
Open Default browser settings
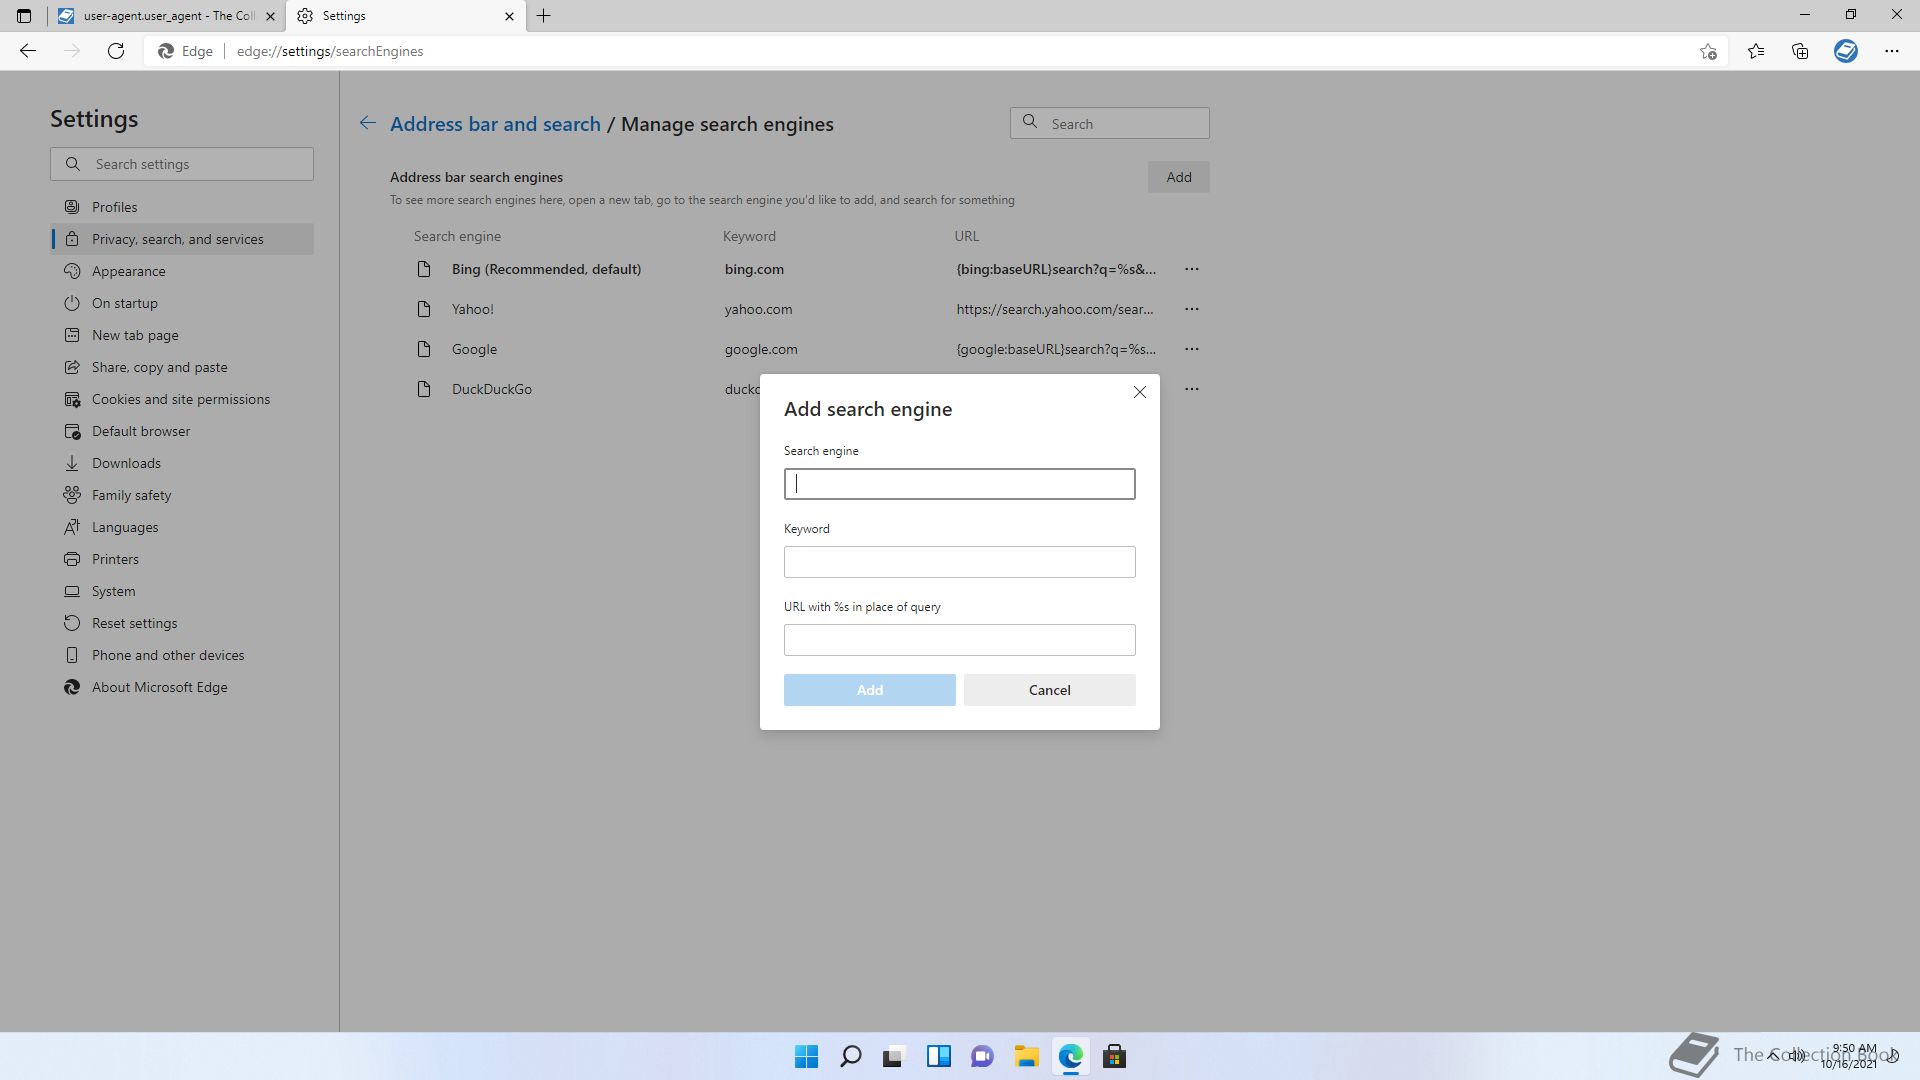tap(182, 431)
